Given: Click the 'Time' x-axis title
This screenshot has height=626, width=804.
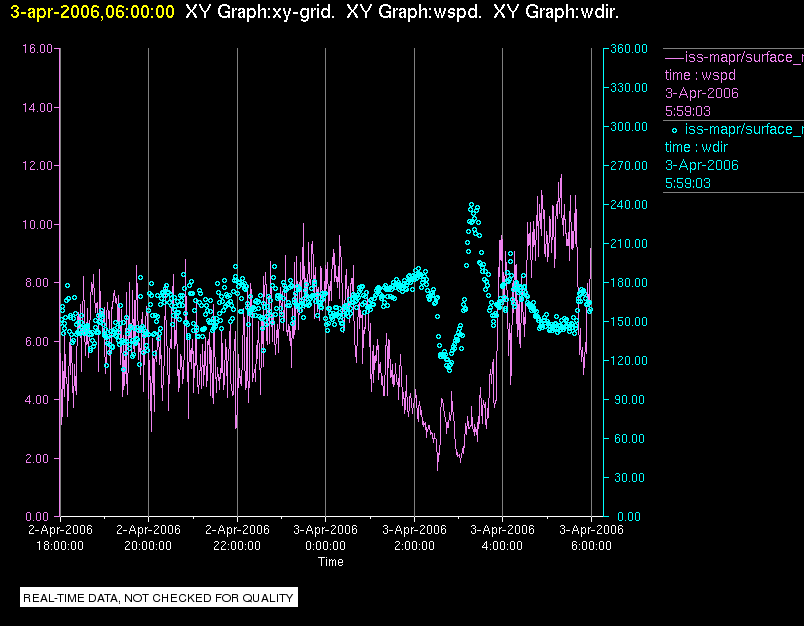Looking at the screenshot, I should tap(331, 562).
